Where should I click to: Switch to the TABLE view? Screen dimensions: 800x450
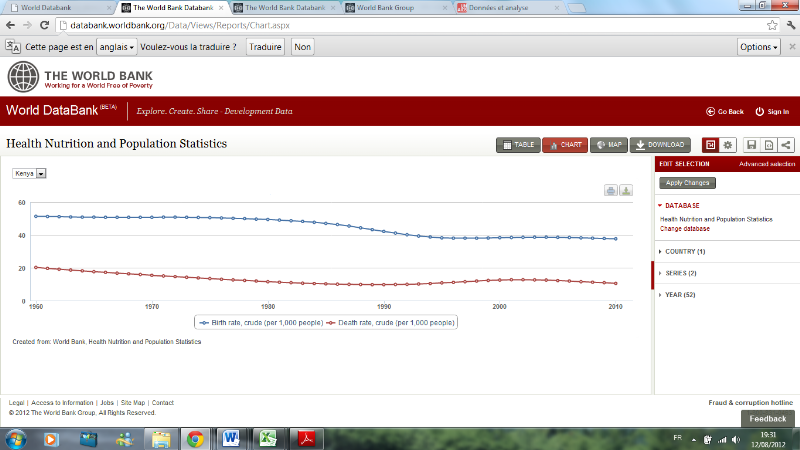click(518, 145)
